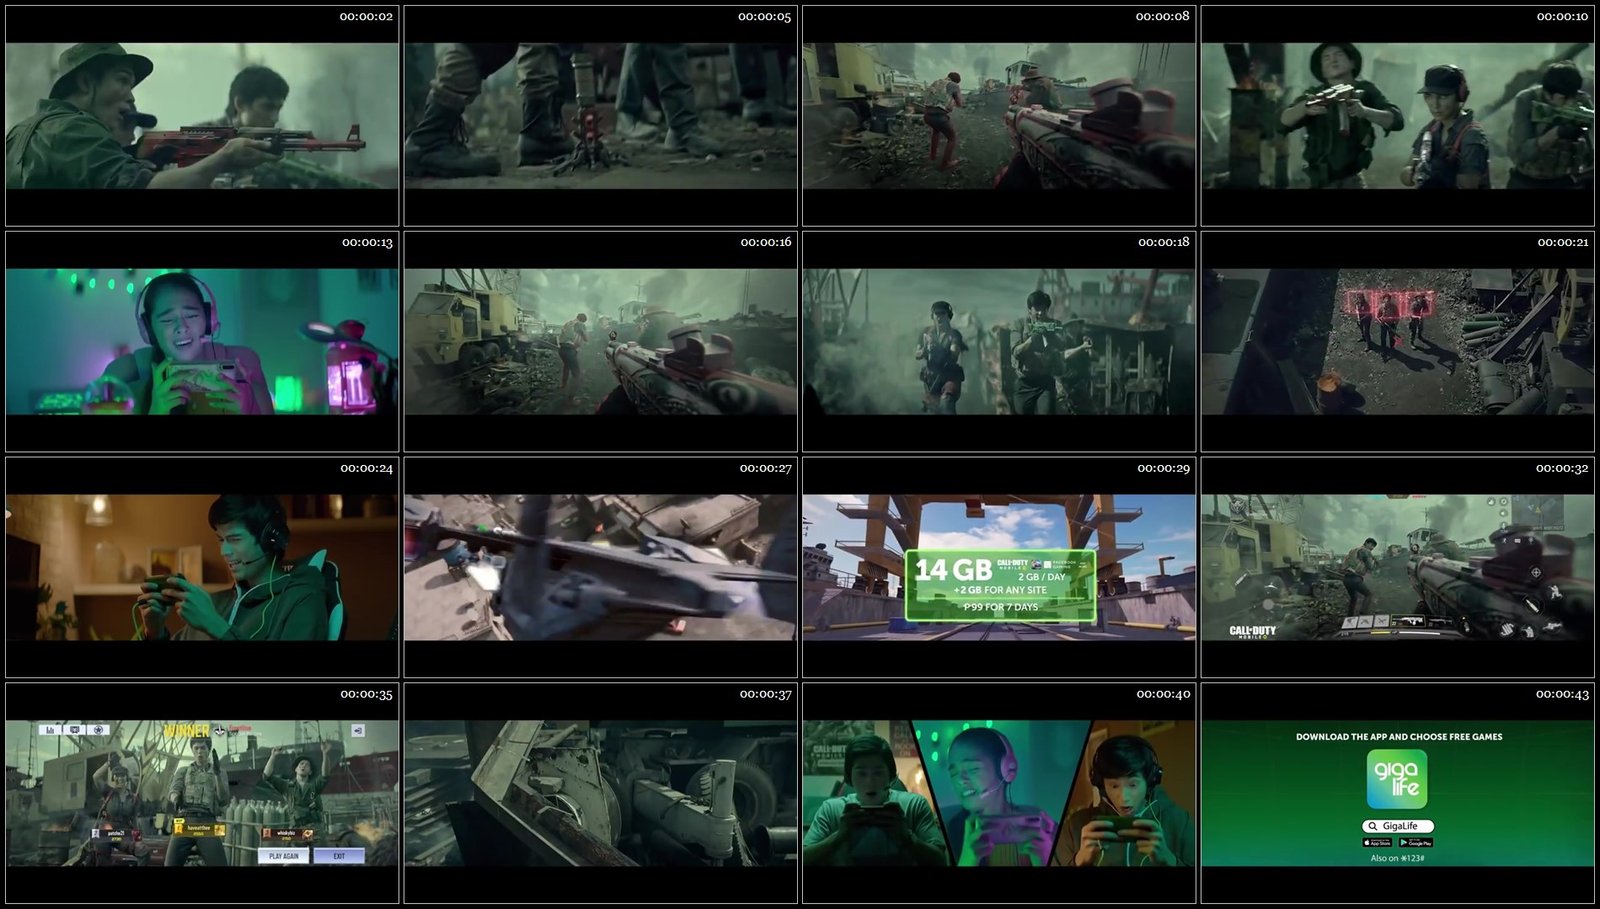
Task: Click the EXIT button in winner frame
Action: pyautogui.click(x=339, y=856)
